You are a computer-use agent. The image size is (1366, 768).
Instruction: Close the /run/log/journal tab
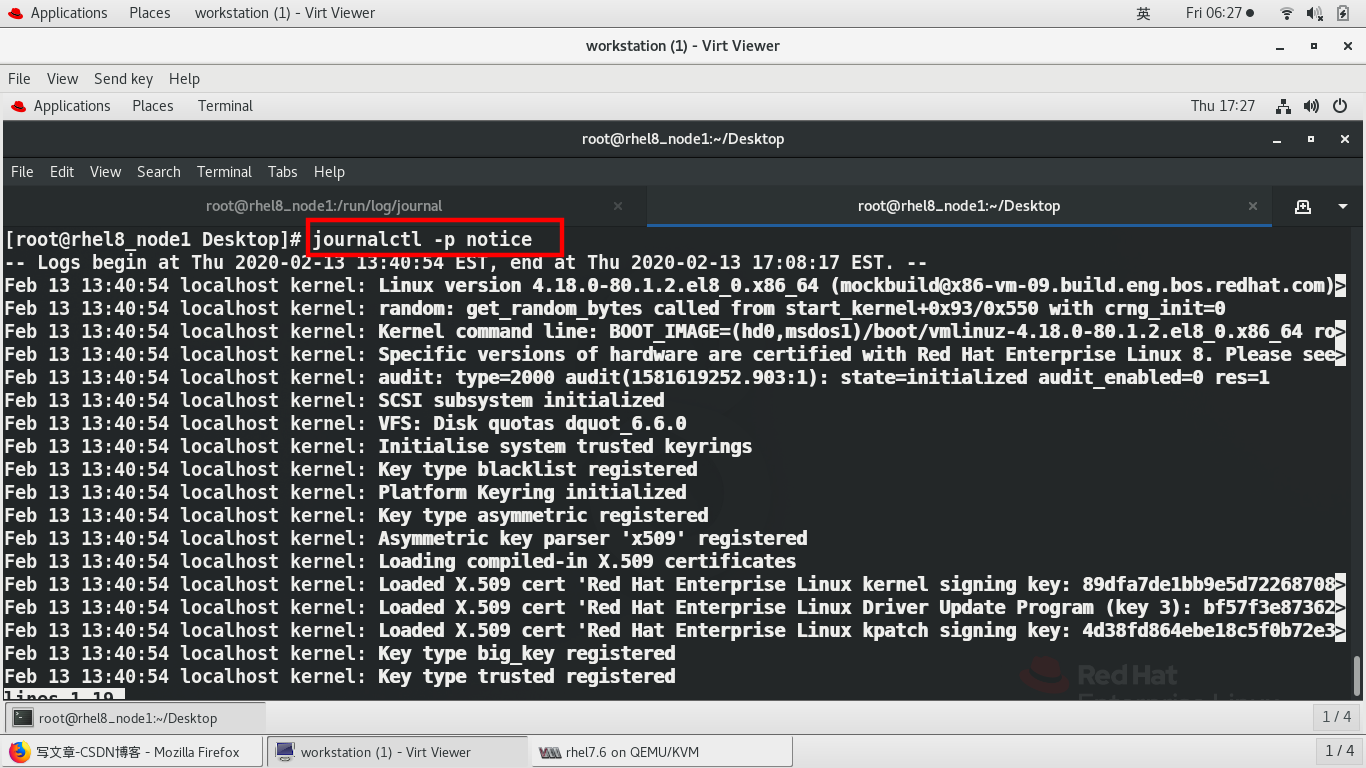618,206
